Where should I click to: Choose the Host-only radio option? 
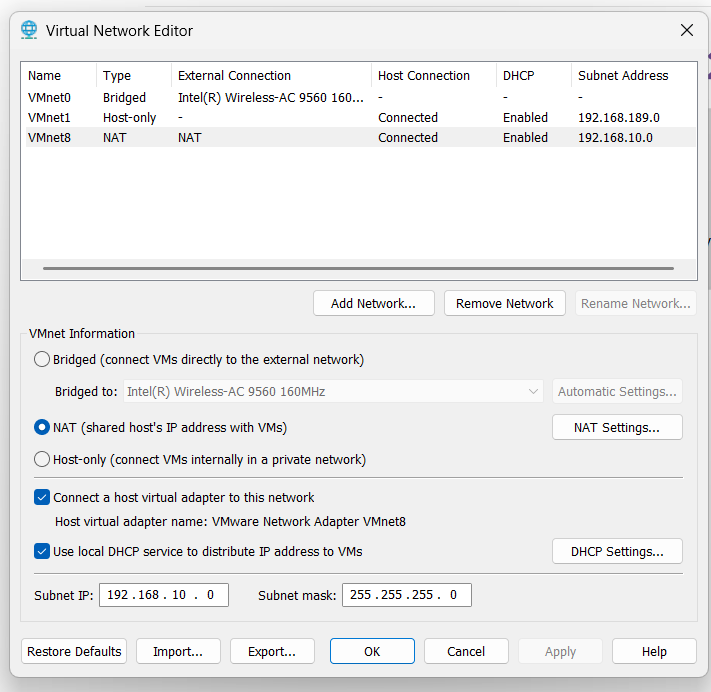click(42, 460)
